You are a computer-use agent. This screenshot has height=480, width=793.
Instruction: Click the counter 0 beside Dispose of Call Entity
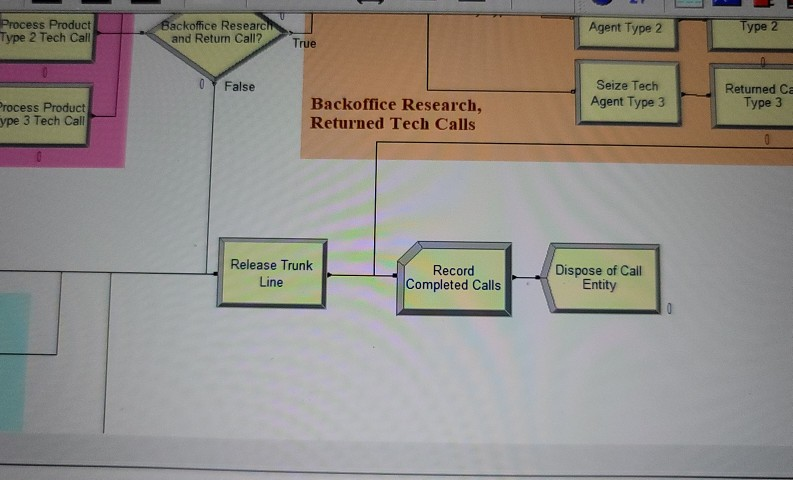[x=669, y=309]
